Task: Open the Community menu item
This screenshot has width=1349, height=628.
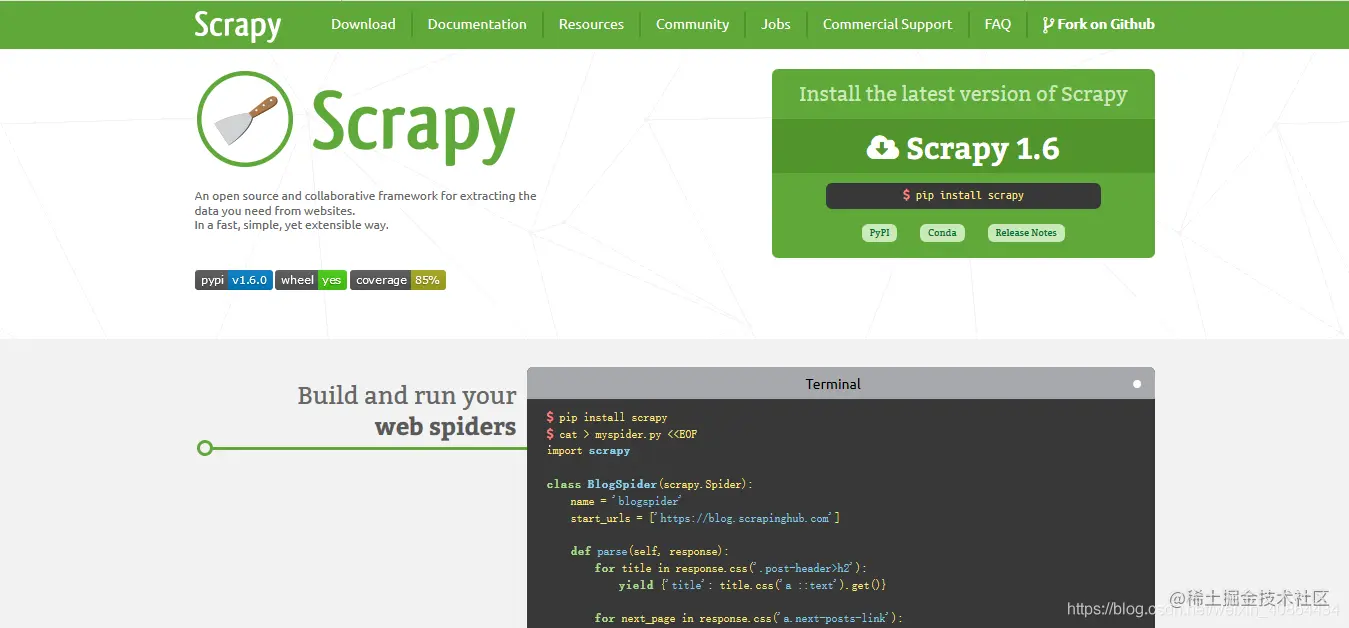Action: 692,24
